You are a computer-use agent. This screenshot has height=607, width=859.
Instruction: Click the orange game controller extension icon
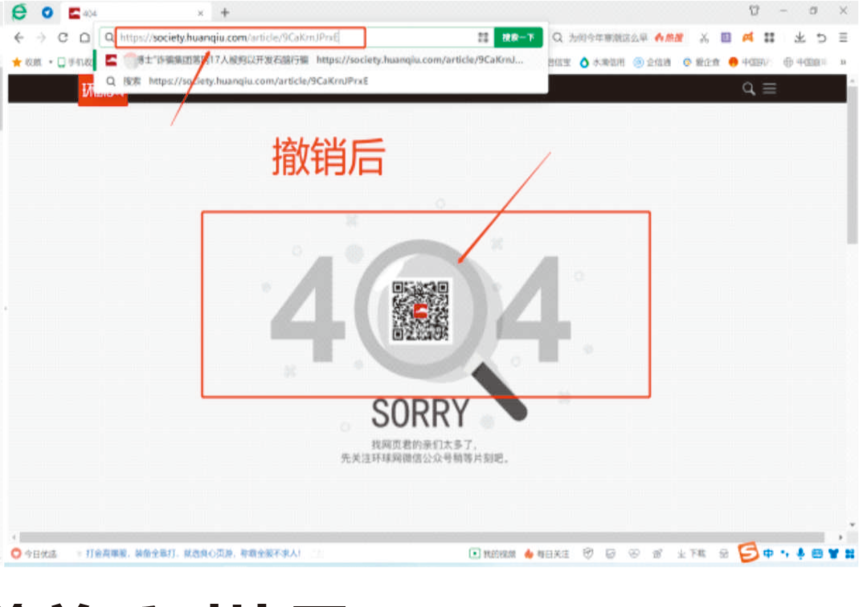[748, 37]
